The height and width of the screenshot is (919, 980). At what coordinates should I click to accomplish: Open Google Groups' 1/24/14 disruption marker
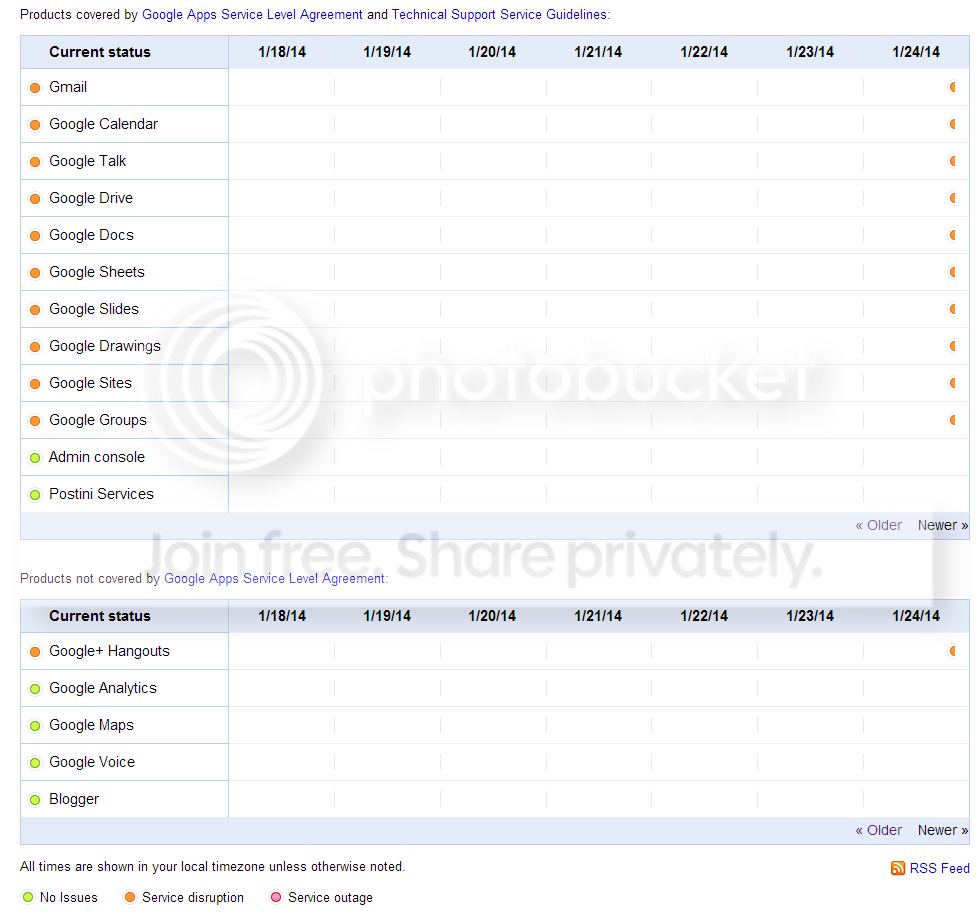click(x=952, y=419)
